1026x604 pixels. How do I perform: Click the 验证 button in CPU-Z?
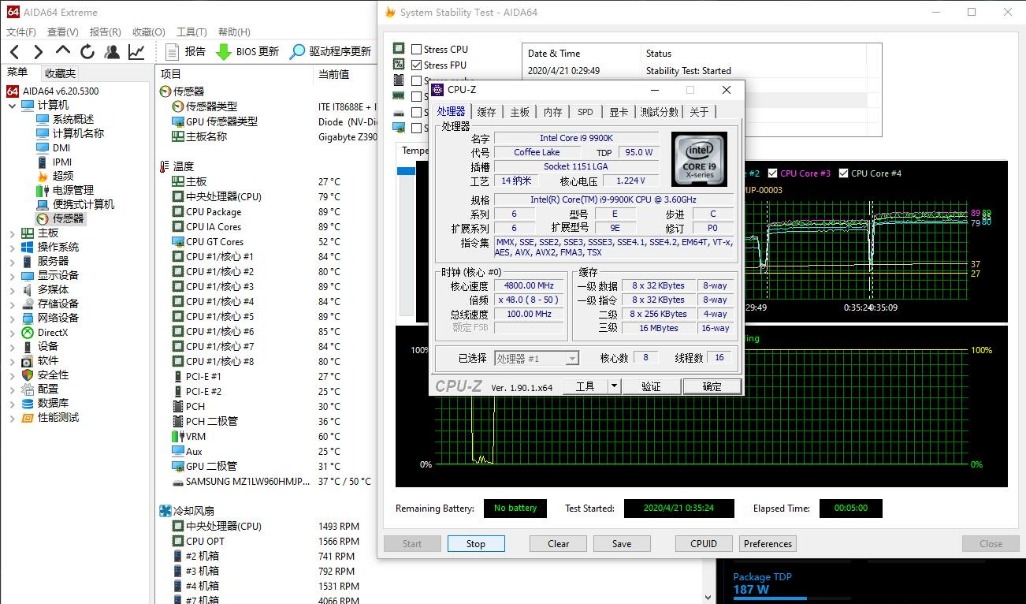click(652, 385)
